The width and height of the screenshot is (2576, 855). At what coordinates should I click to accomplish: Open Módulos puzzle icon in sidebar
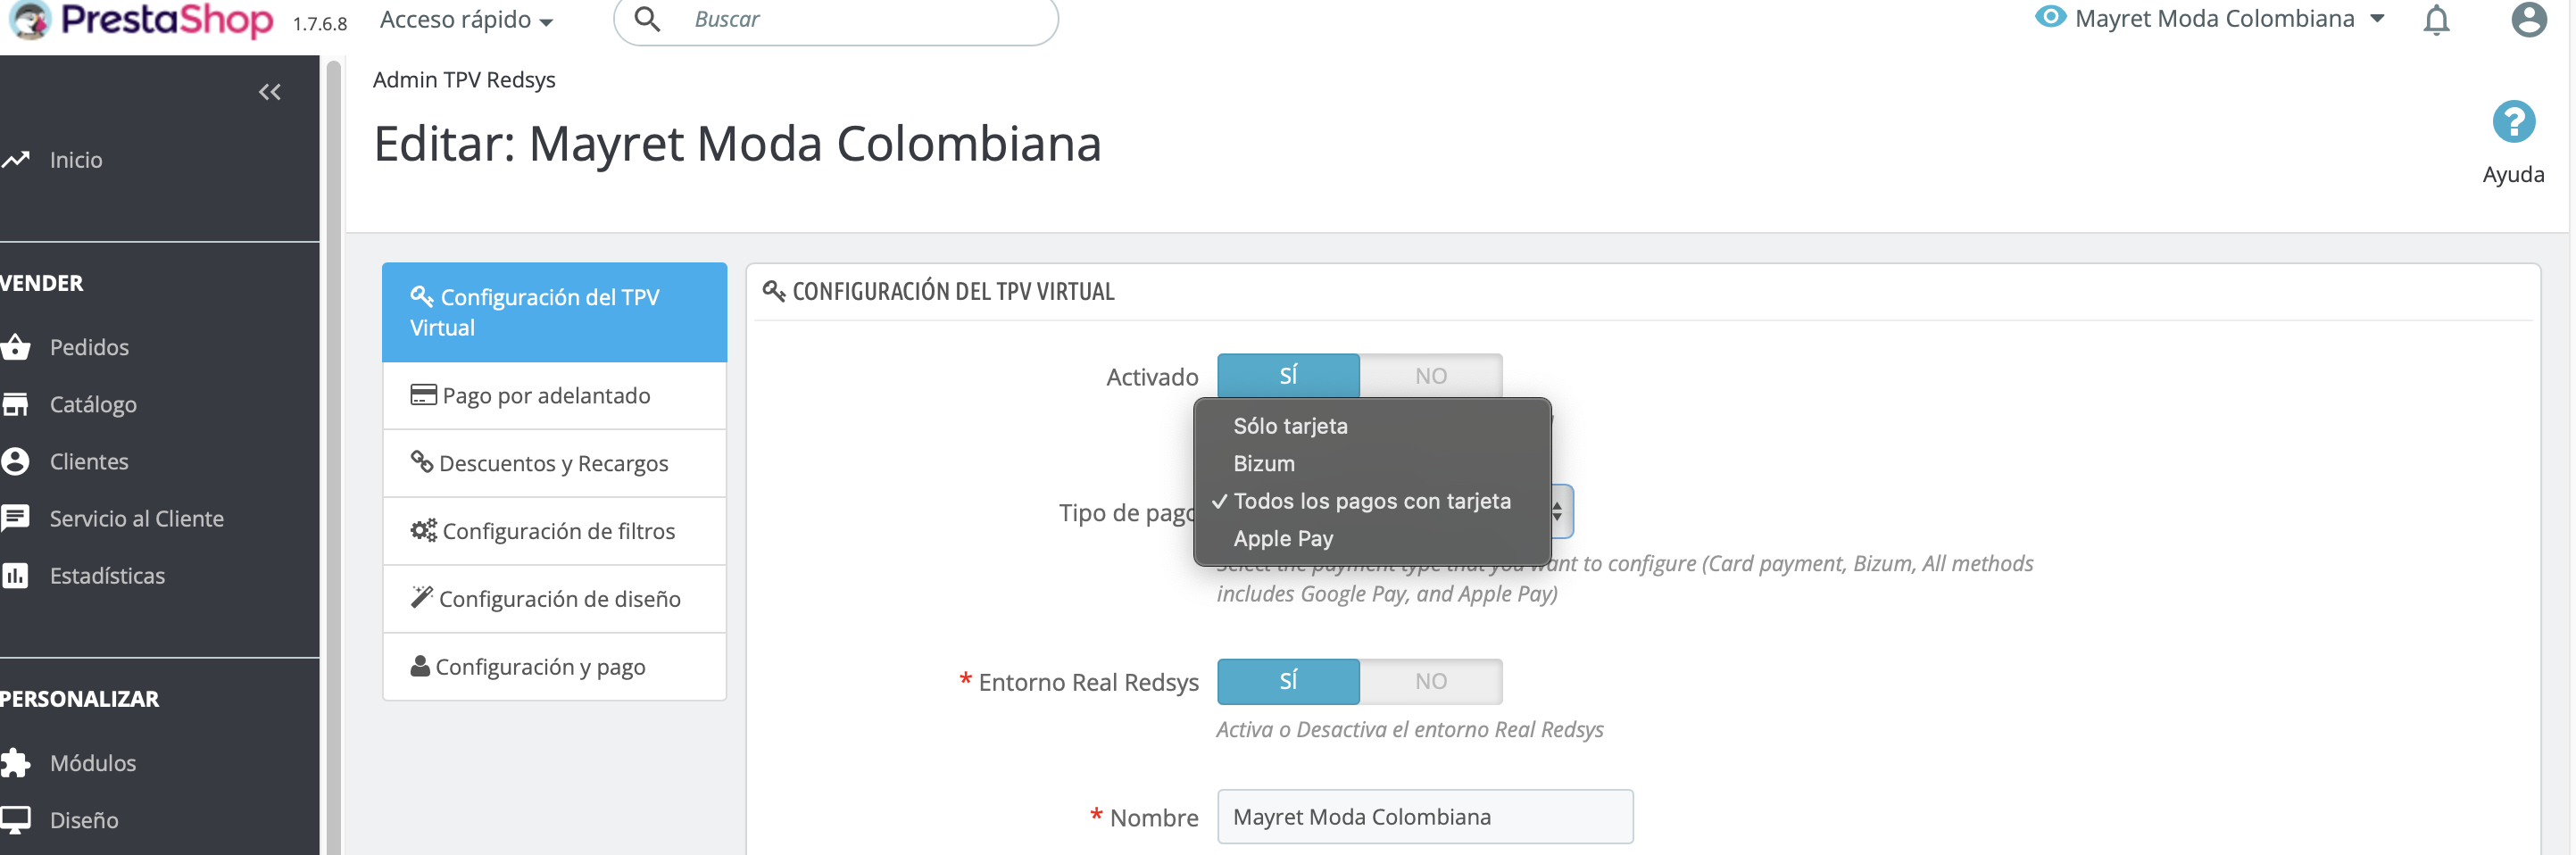15,763
